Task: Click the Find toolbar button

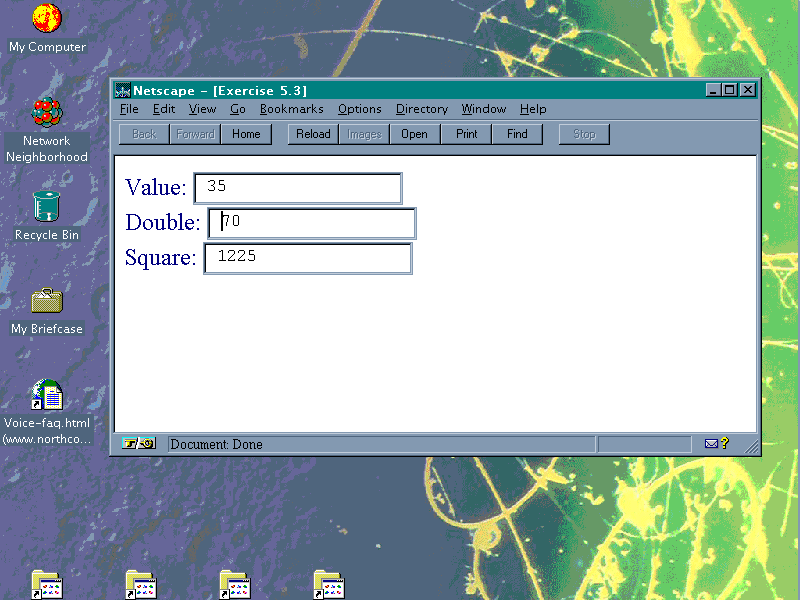Action: (x=517, y=134)
